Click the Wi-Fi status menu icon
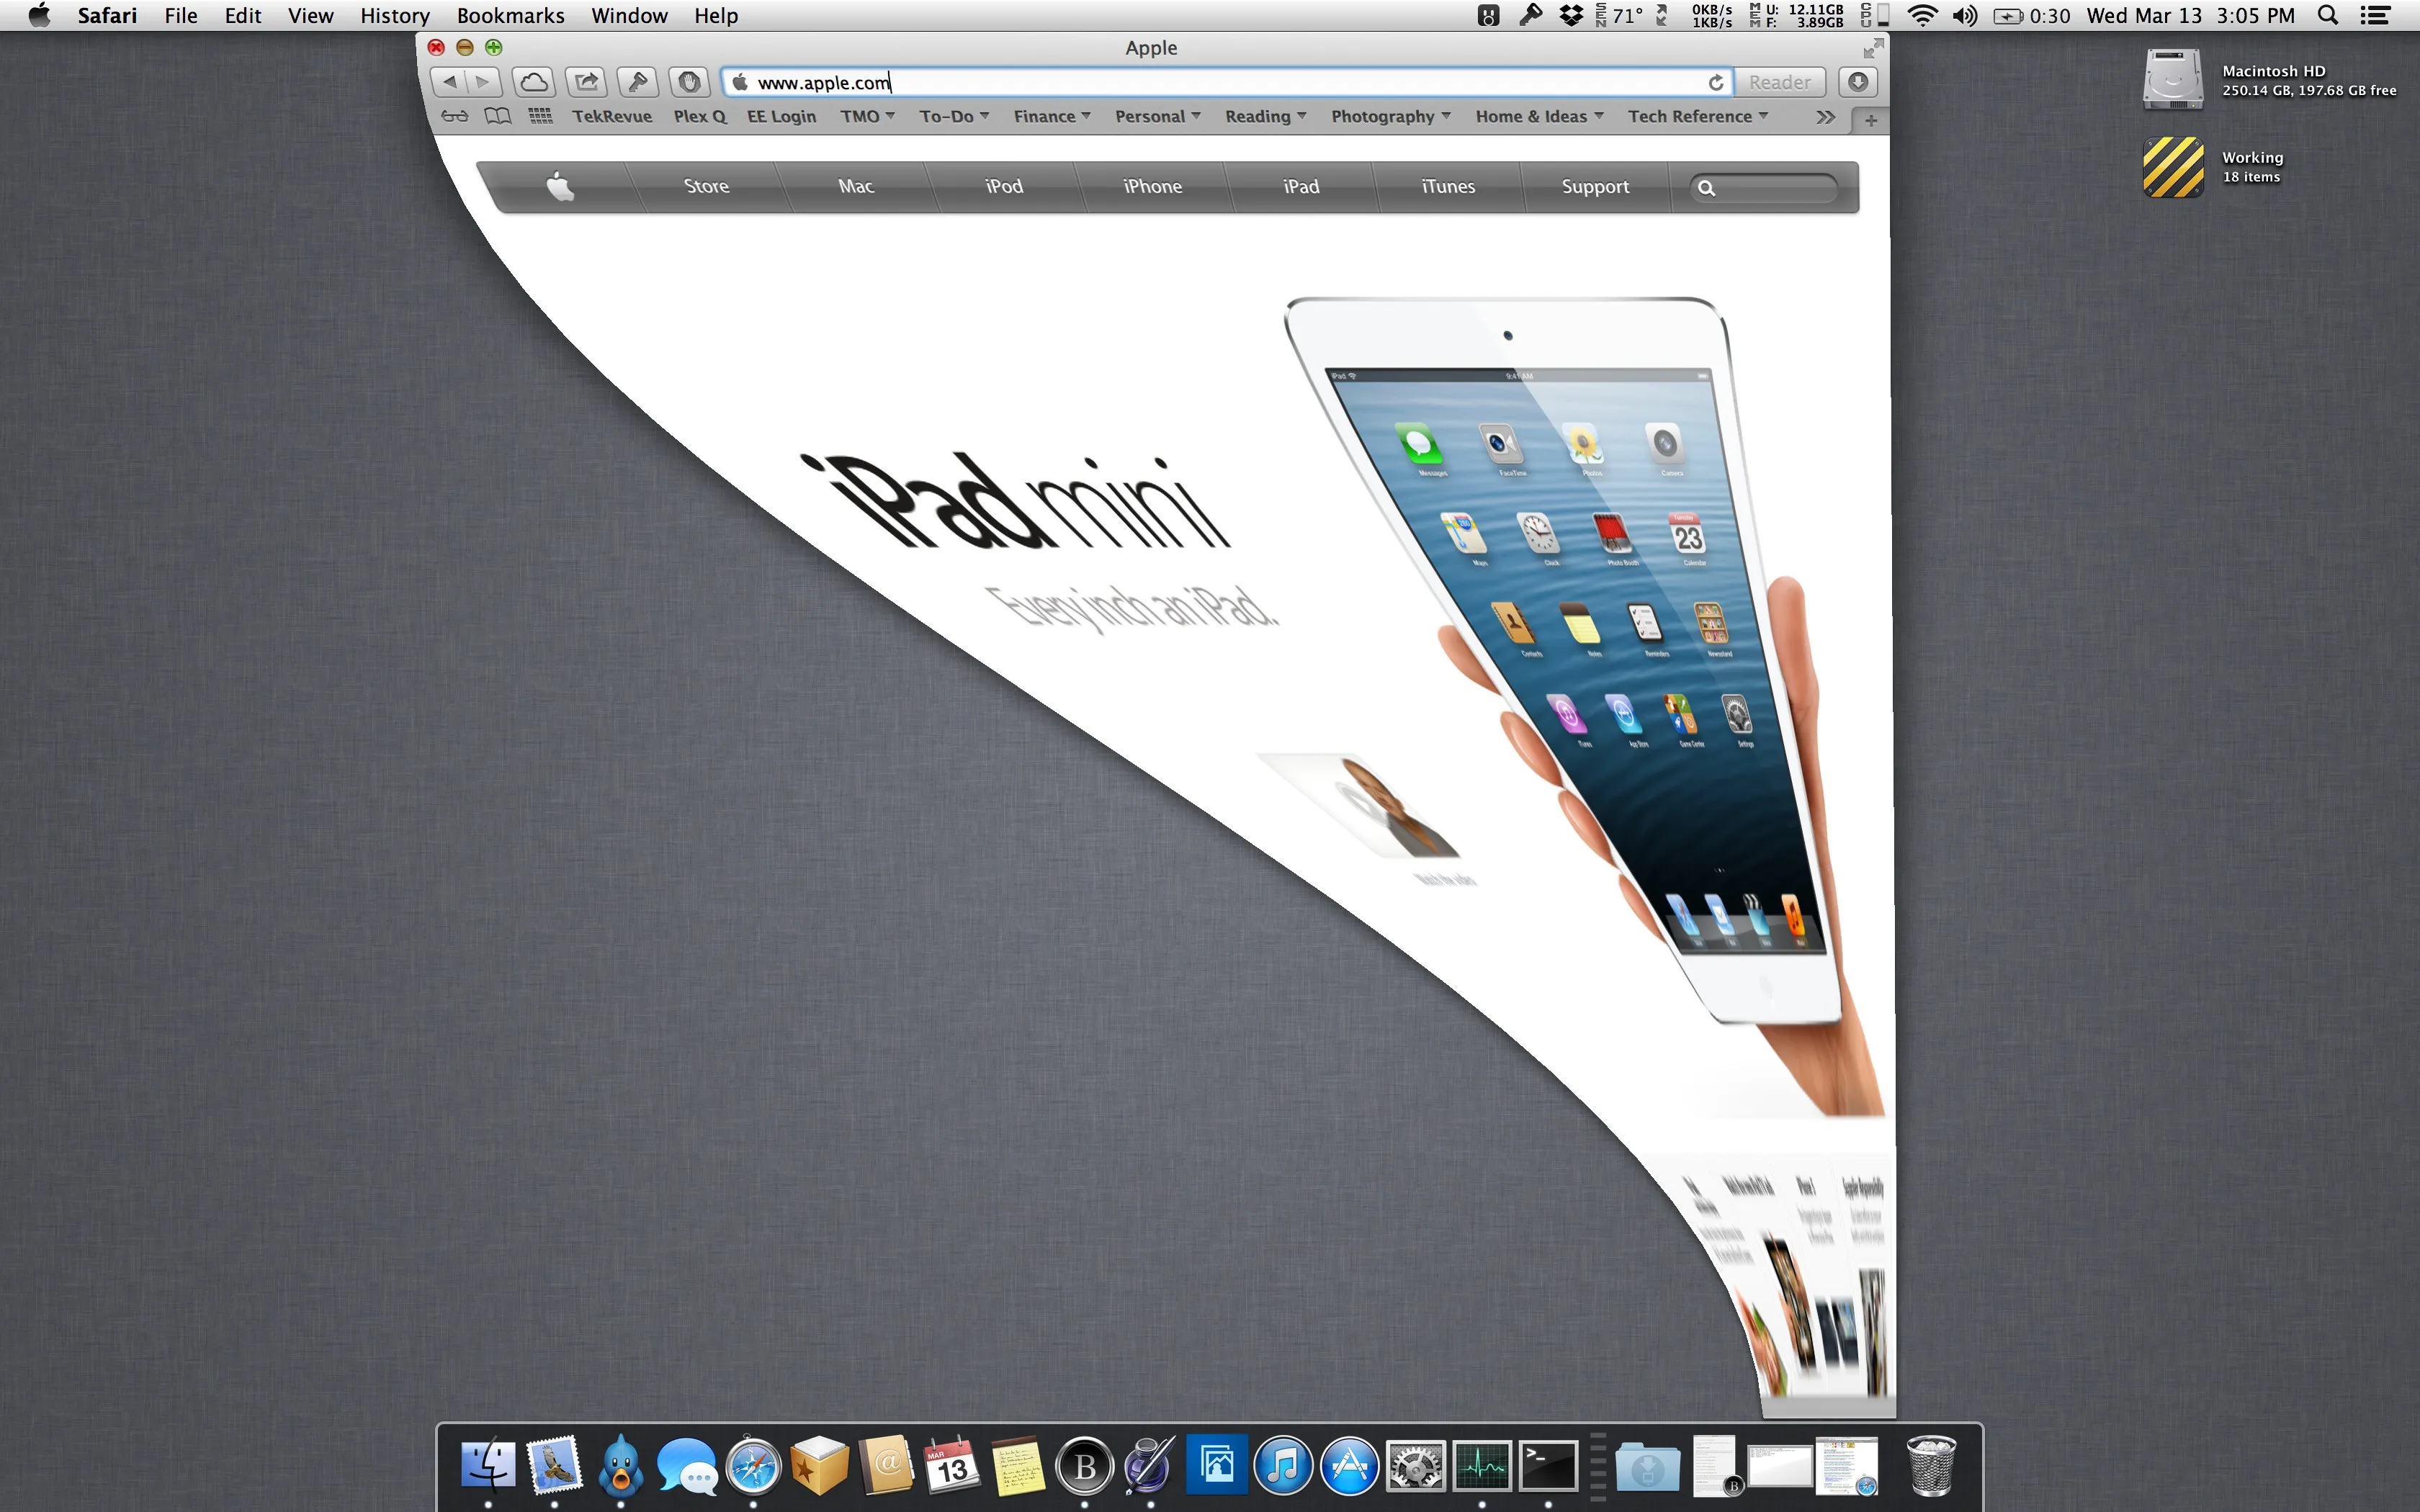This screenshot has height=1512, width=2420. click(x=1922, y=15)
